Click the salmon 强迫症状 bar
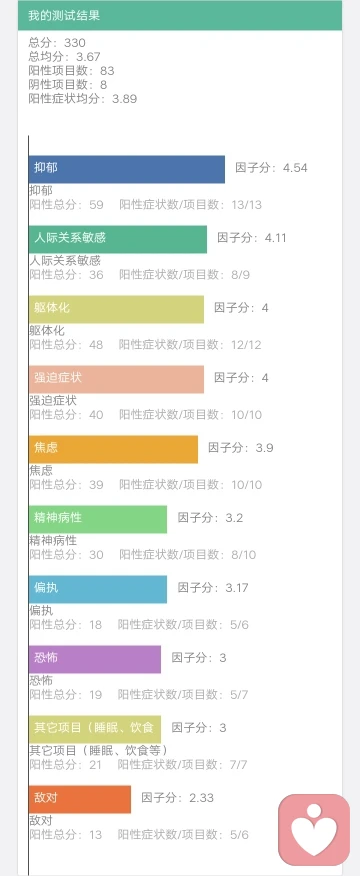 pyautogui.click(x=116, y=379)
